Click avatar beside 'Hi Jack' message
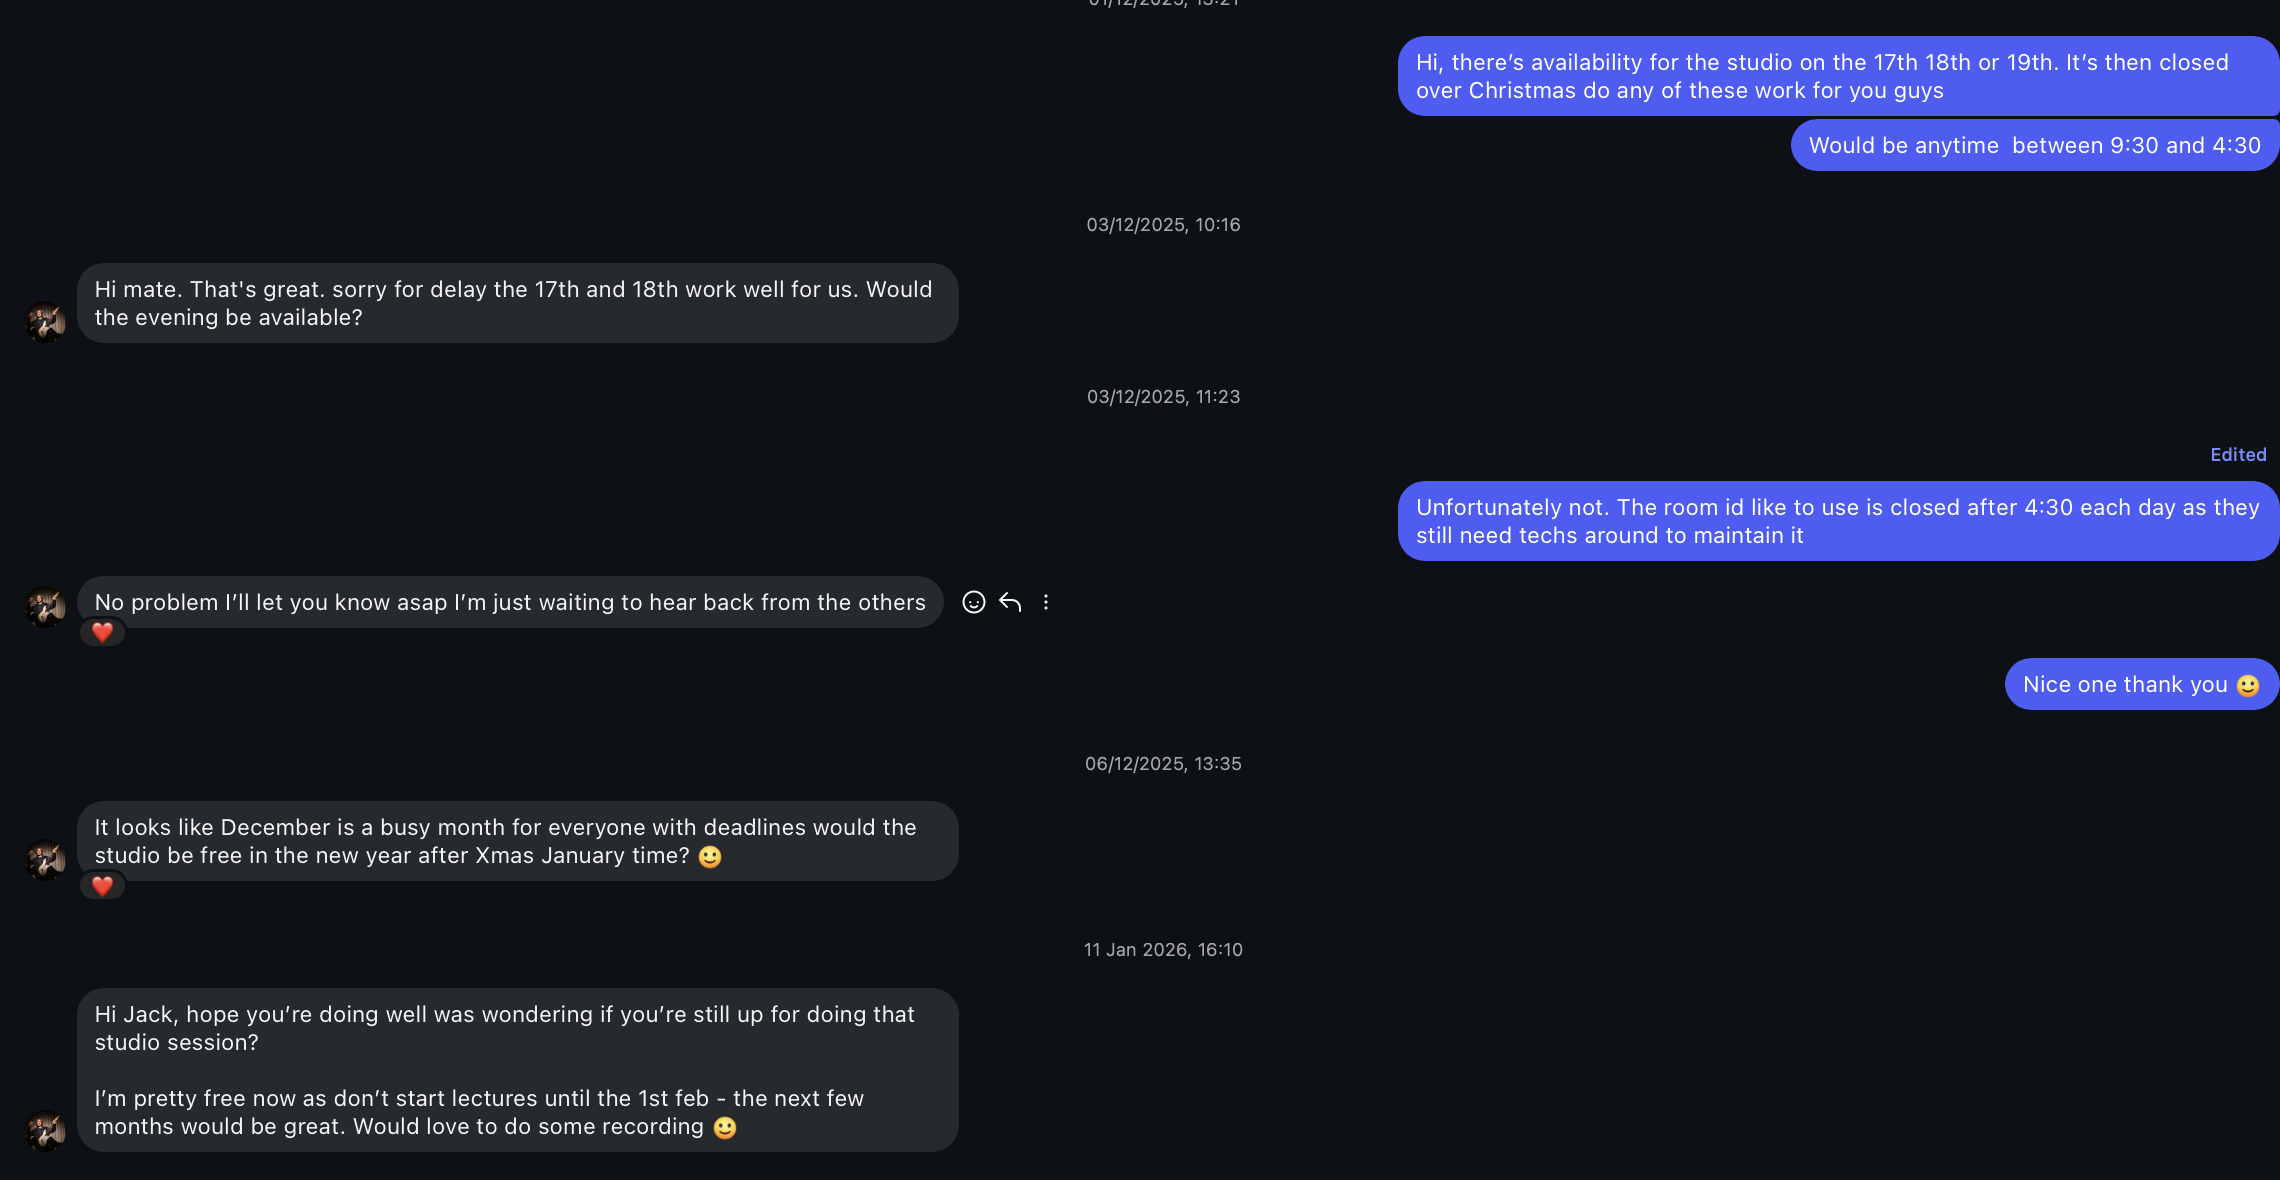The width and height of the screenshot is (2280, 1180). tap(45, 1131)
